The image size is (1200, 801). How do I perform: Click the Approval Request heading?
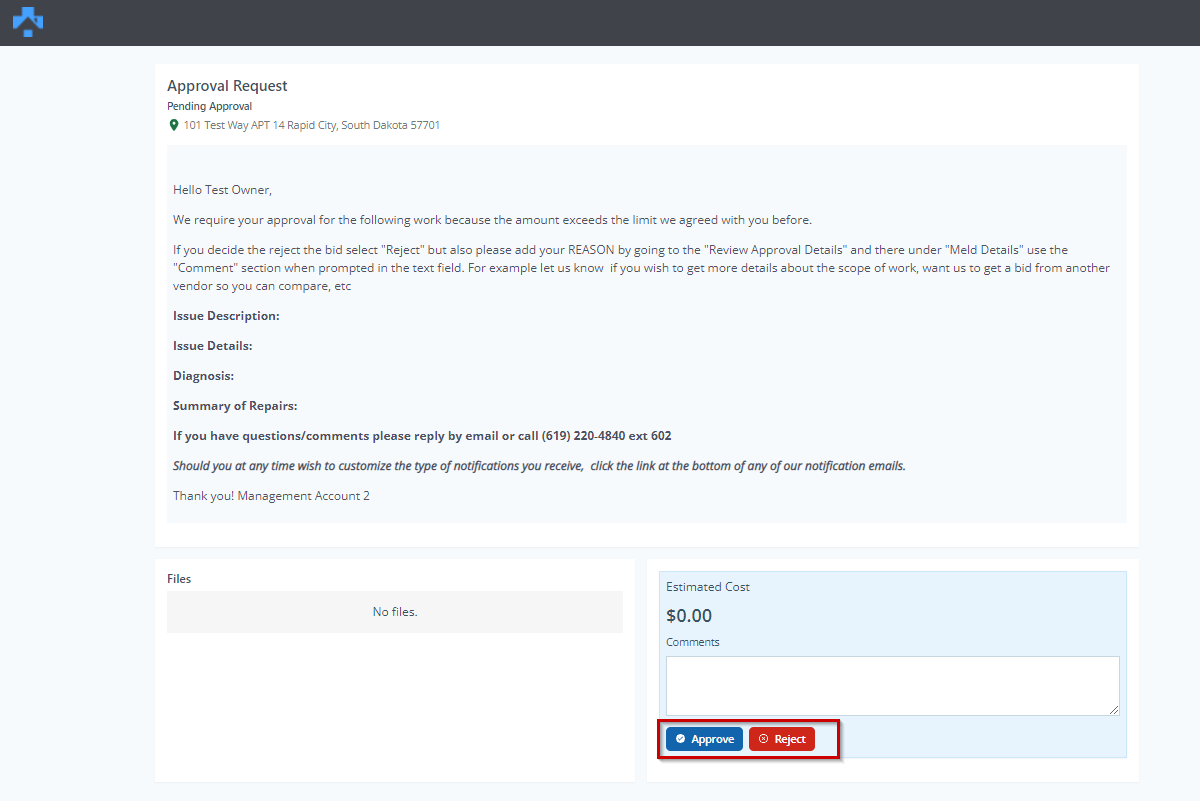(x=227, y=86)
